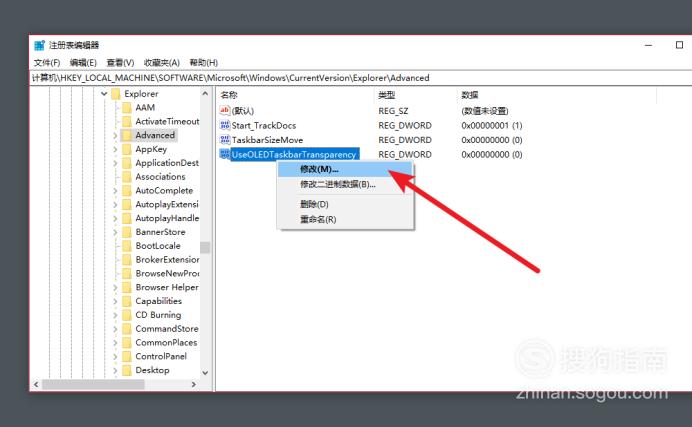Screen dimensions: 692x427
Task: Click tree pane scroll down arrow
Action: 205,373
